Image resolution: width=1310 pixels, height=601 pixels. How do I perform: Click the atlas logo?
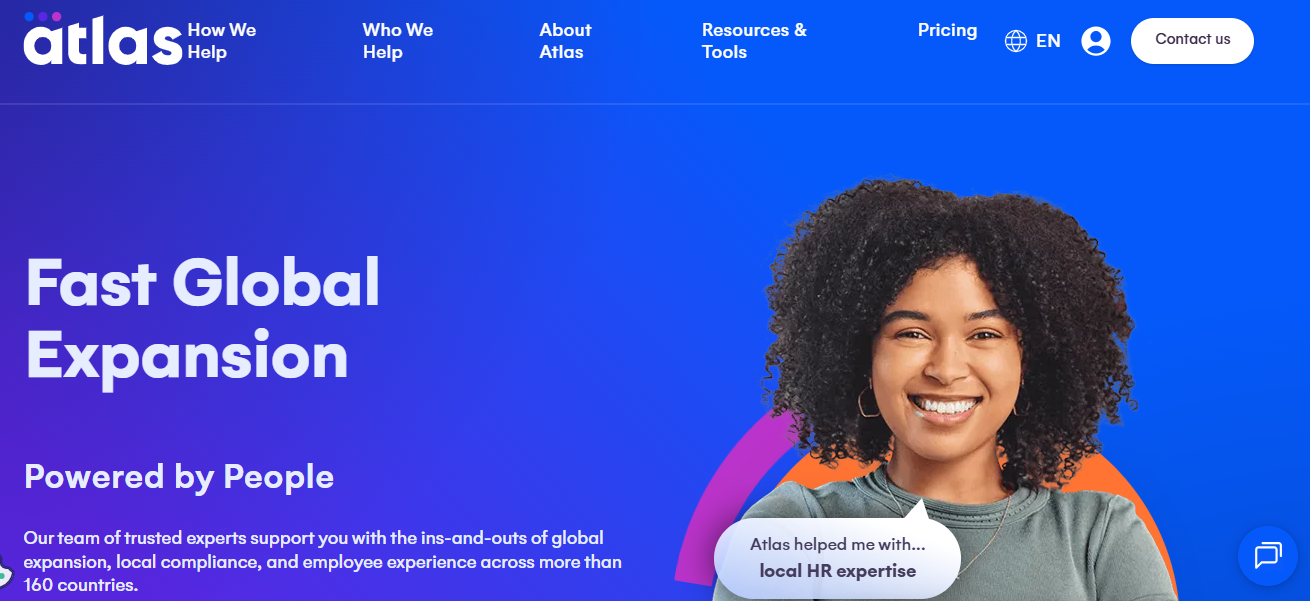pos(103,40)
